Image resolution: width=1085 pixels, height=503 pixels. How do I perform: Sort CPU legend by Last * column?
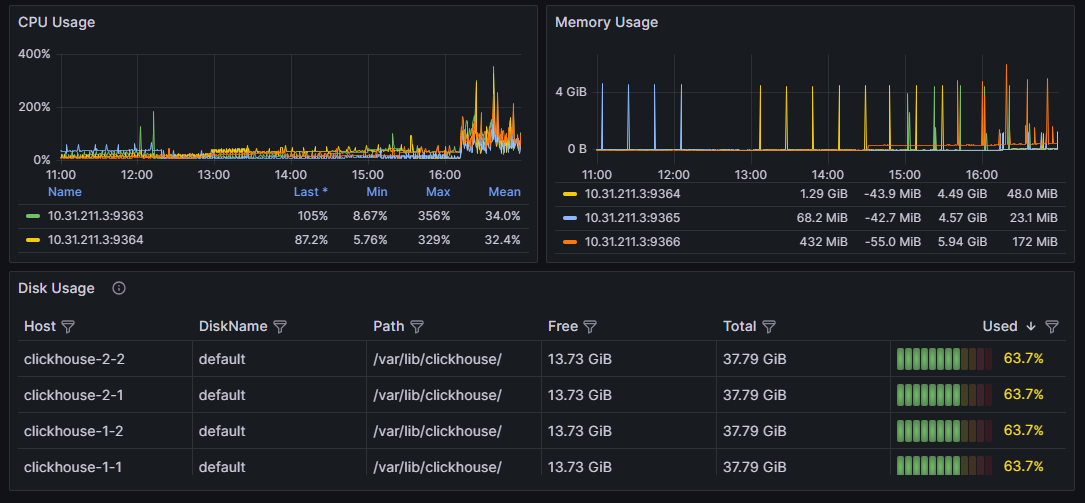tap(310, 192)
